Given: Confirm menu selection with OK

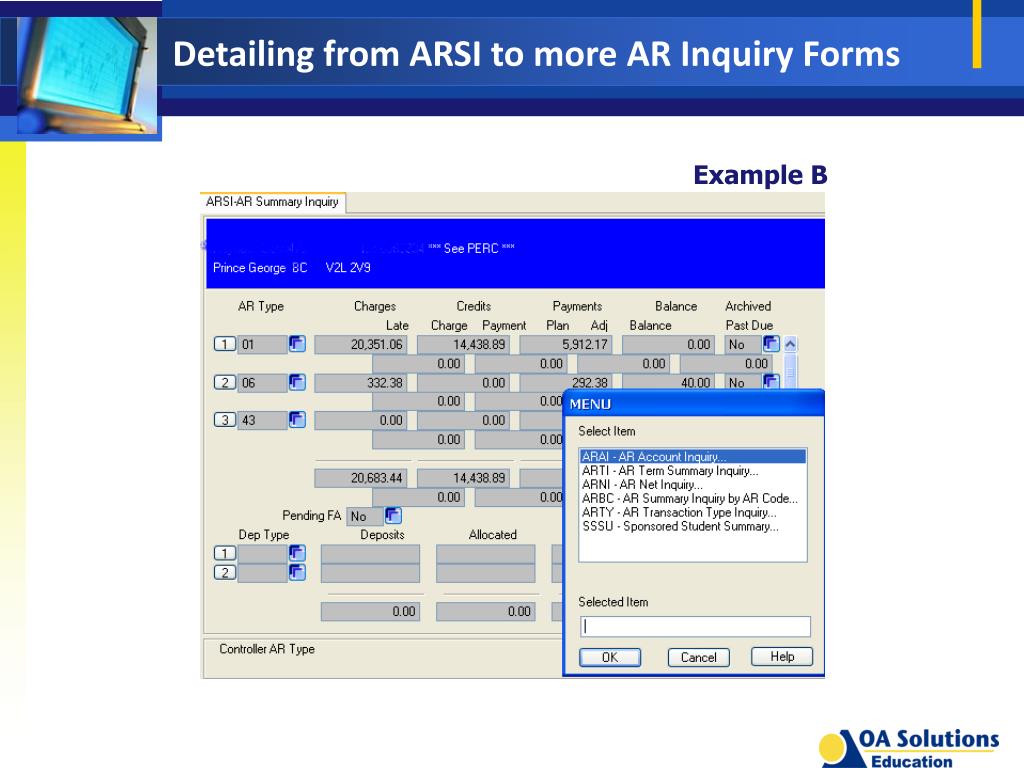Looking at the screenshot, I should coord(610,657).
